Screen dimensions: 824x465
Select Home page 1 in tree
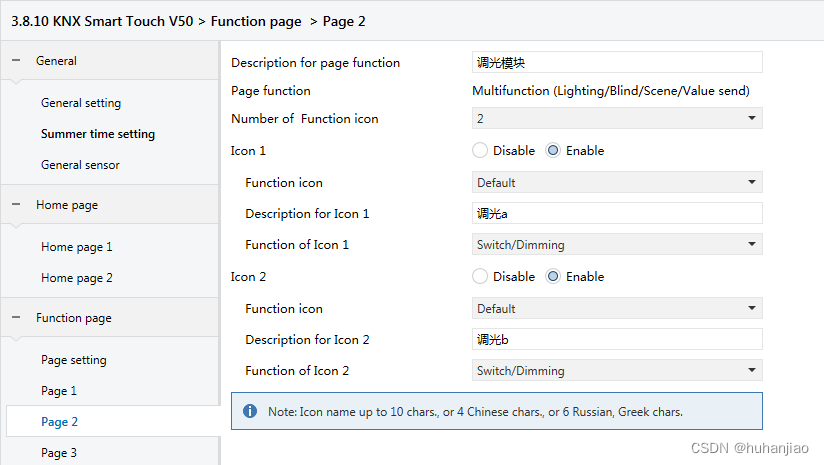[x=77, y=247]
